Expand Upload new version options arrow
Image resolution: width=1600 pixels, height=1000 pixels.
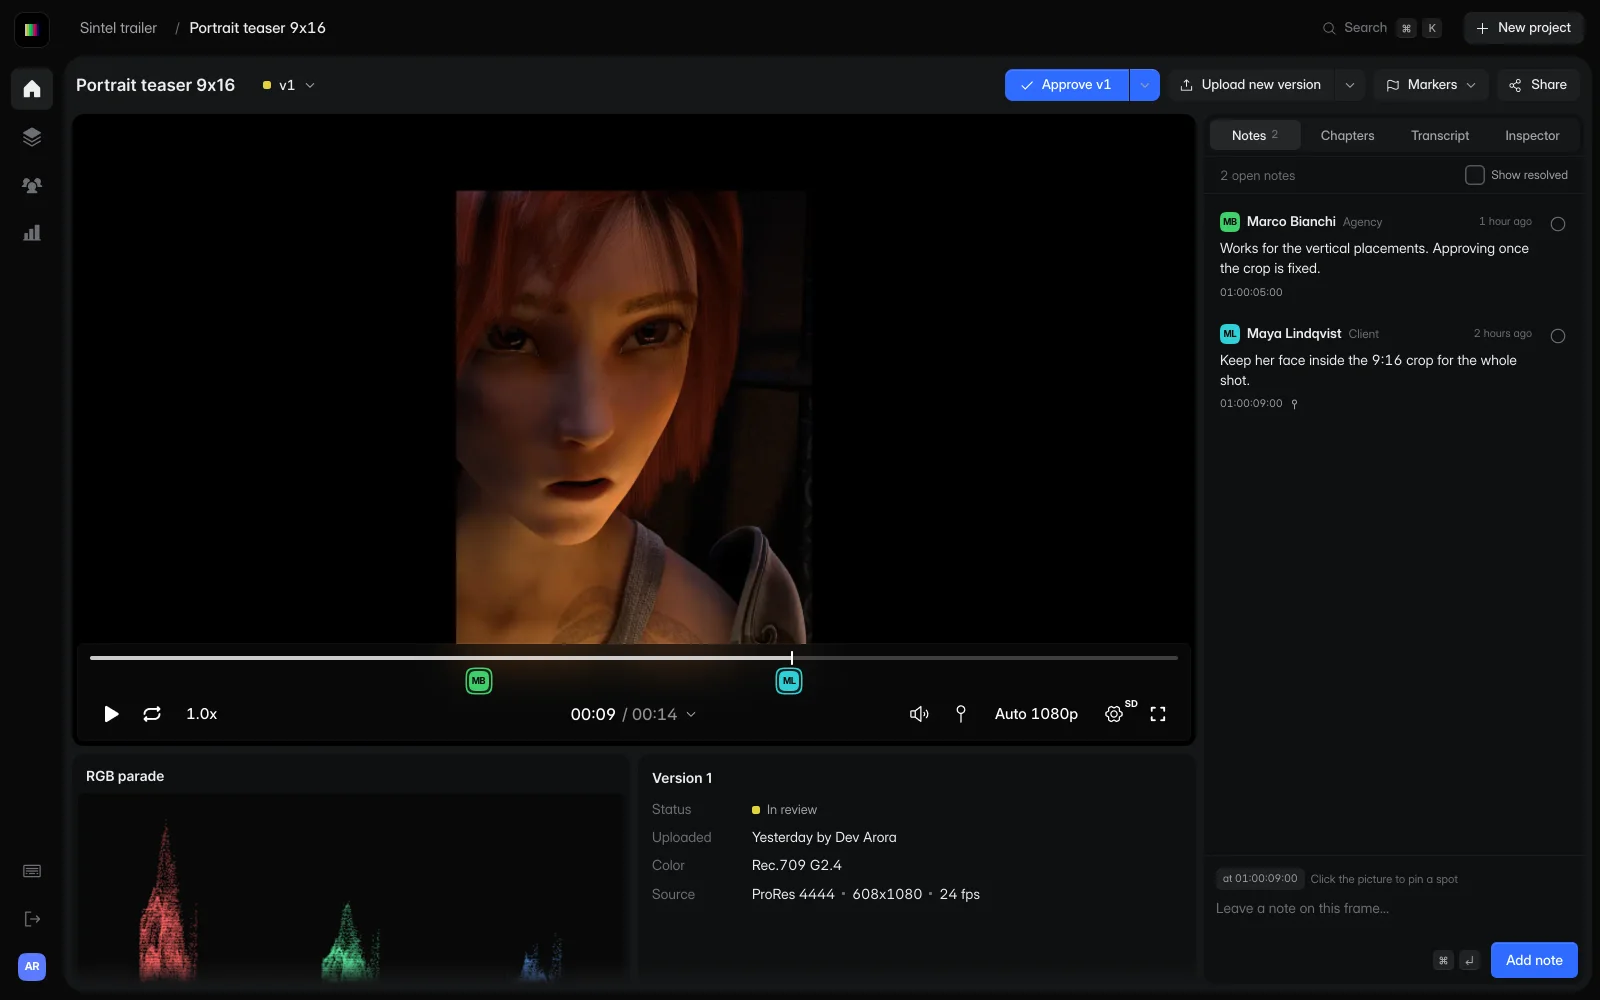1350,85
